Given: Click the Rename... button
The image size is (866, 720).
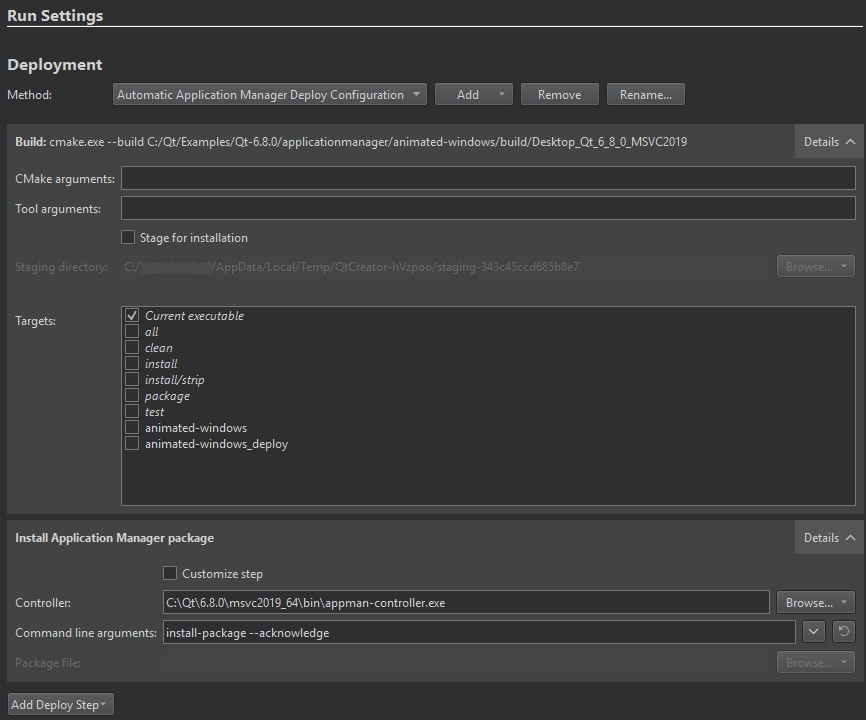Looking at the screenshot, I should point(645,95).
